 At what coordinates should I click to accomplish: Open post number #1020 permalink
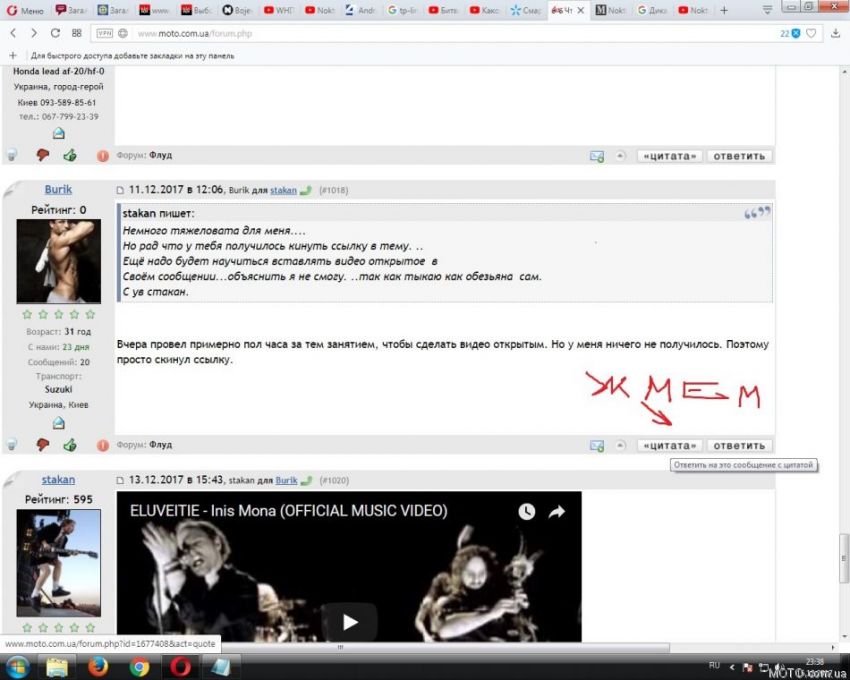point(334,480)
